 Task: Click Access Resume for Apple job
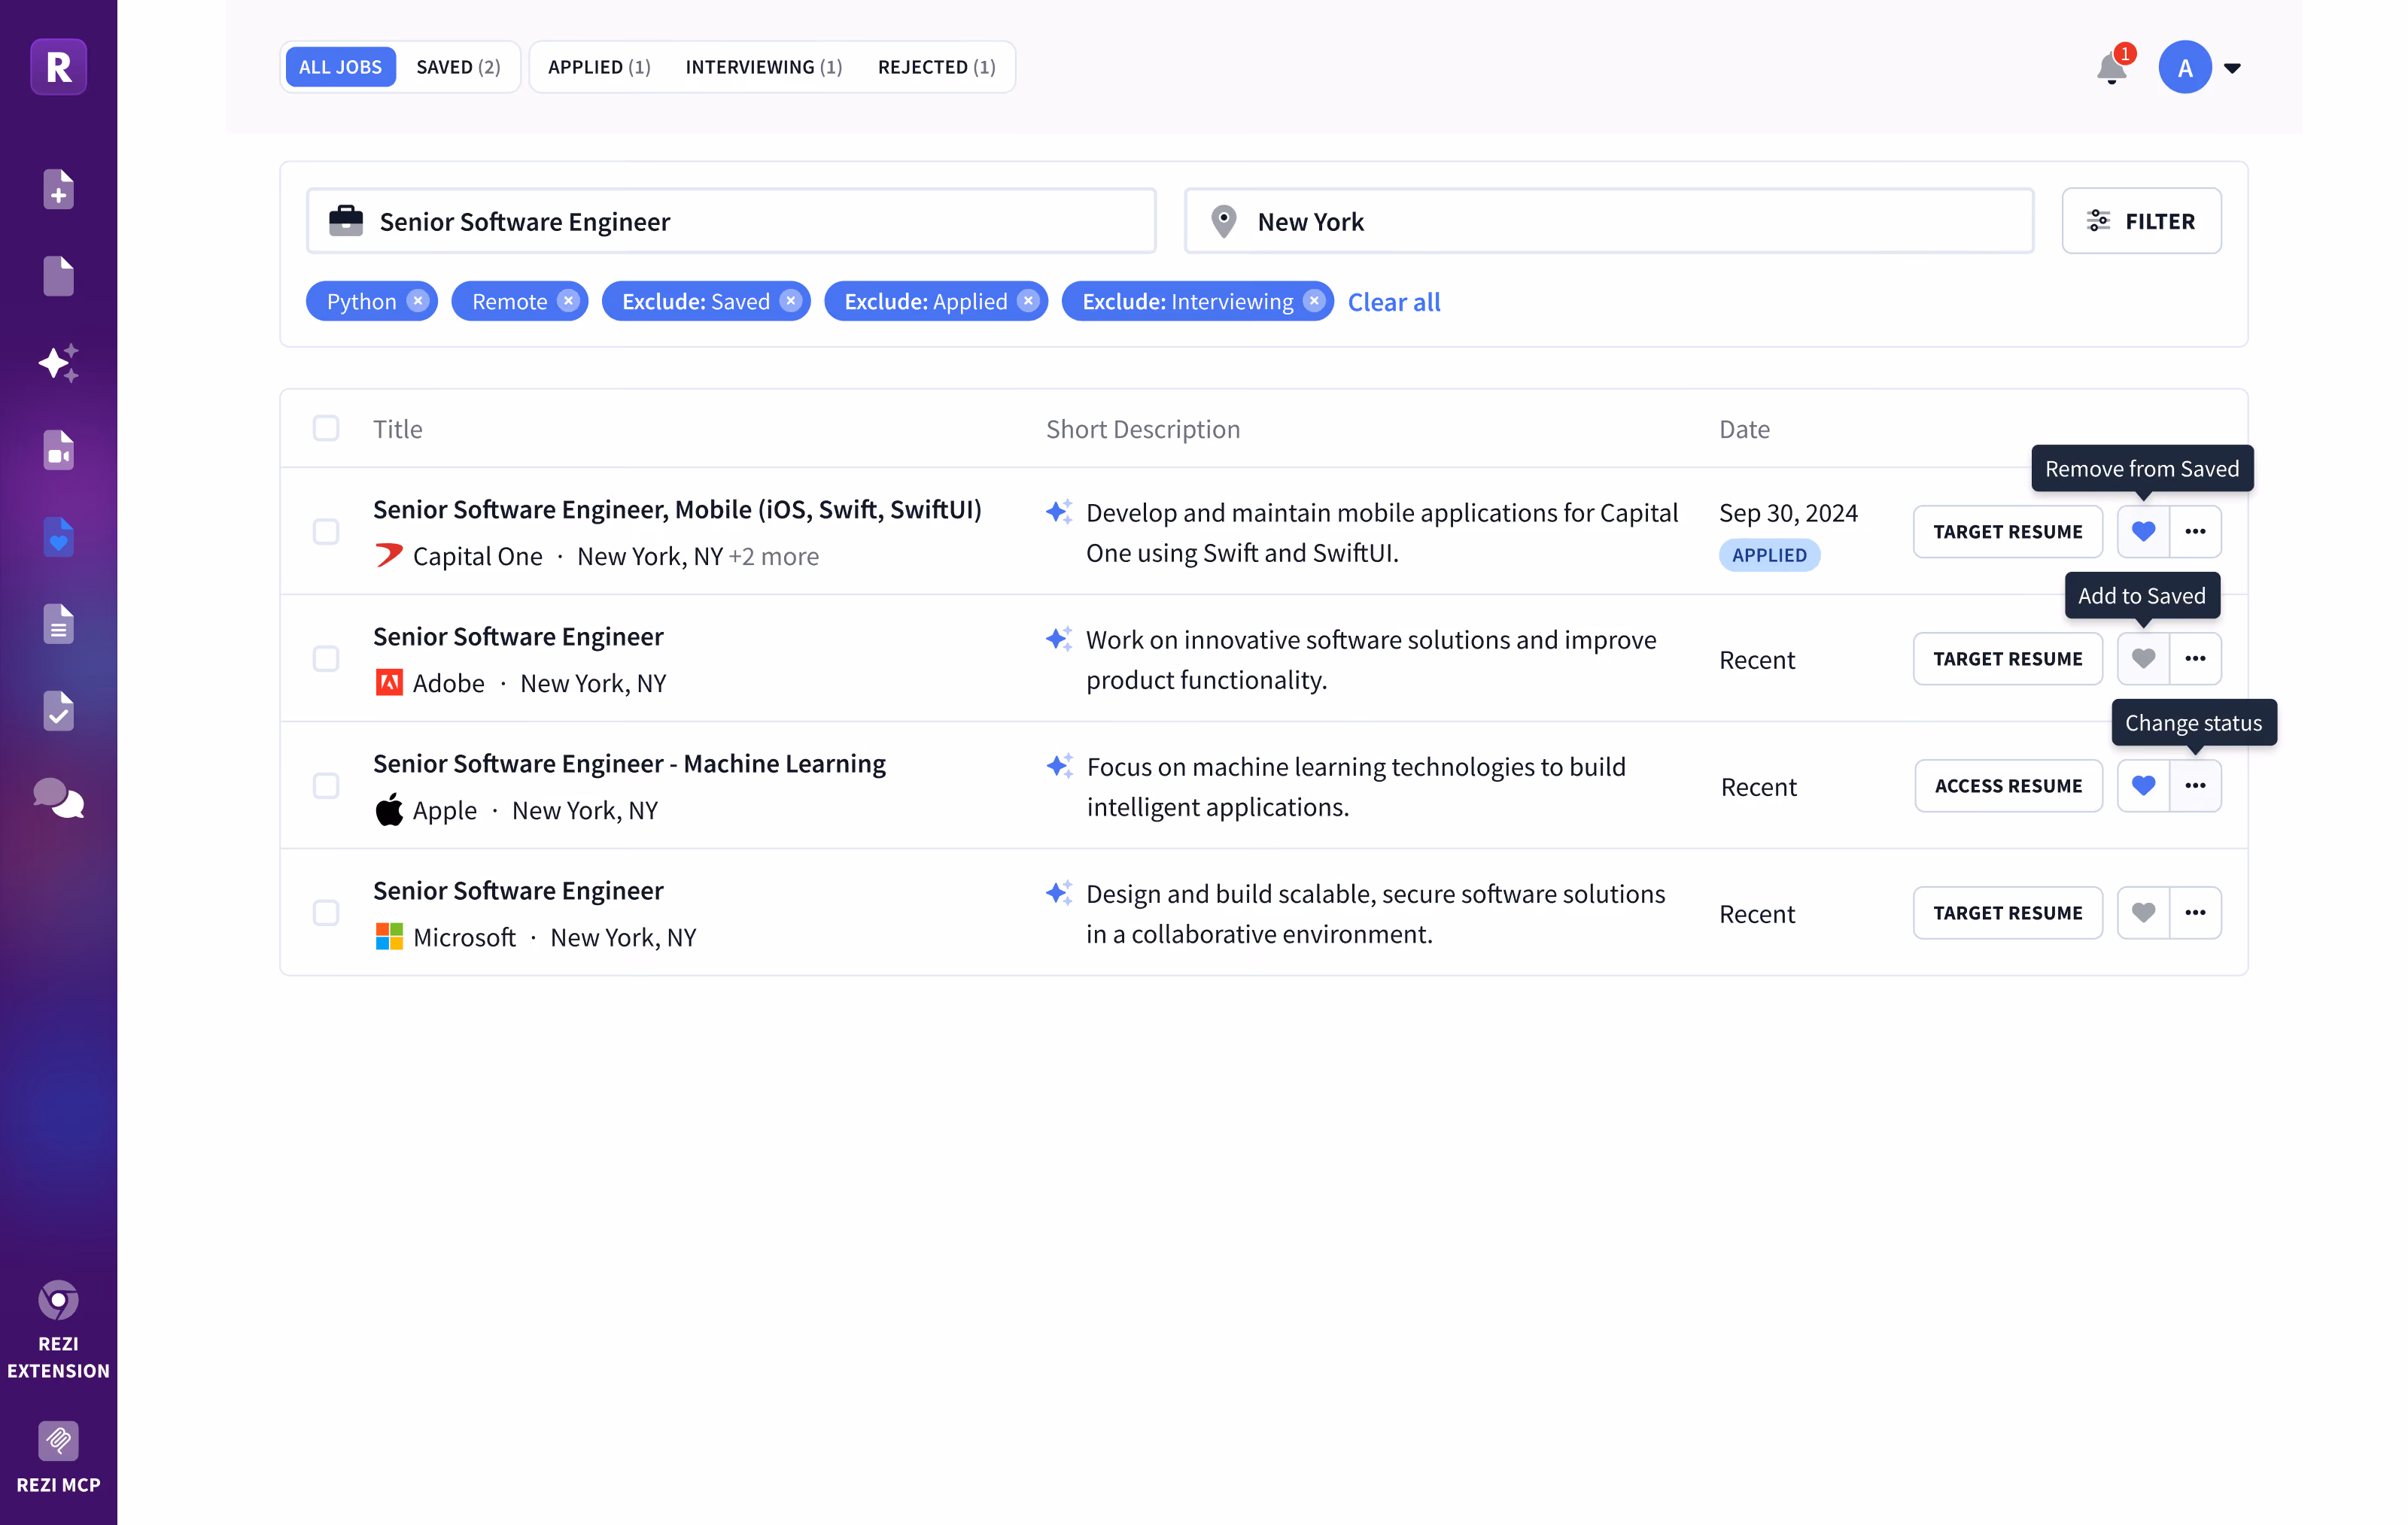(2008, 785)
